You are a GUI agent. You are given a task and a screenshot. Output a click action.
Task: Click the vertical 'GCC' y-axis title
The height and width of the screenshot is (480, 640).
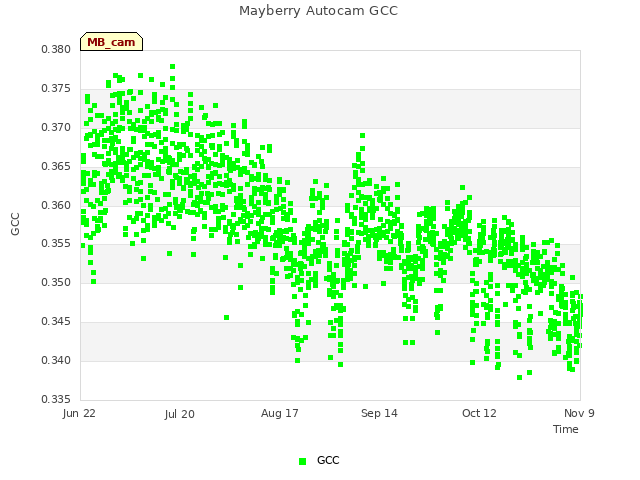coord(15,224)
